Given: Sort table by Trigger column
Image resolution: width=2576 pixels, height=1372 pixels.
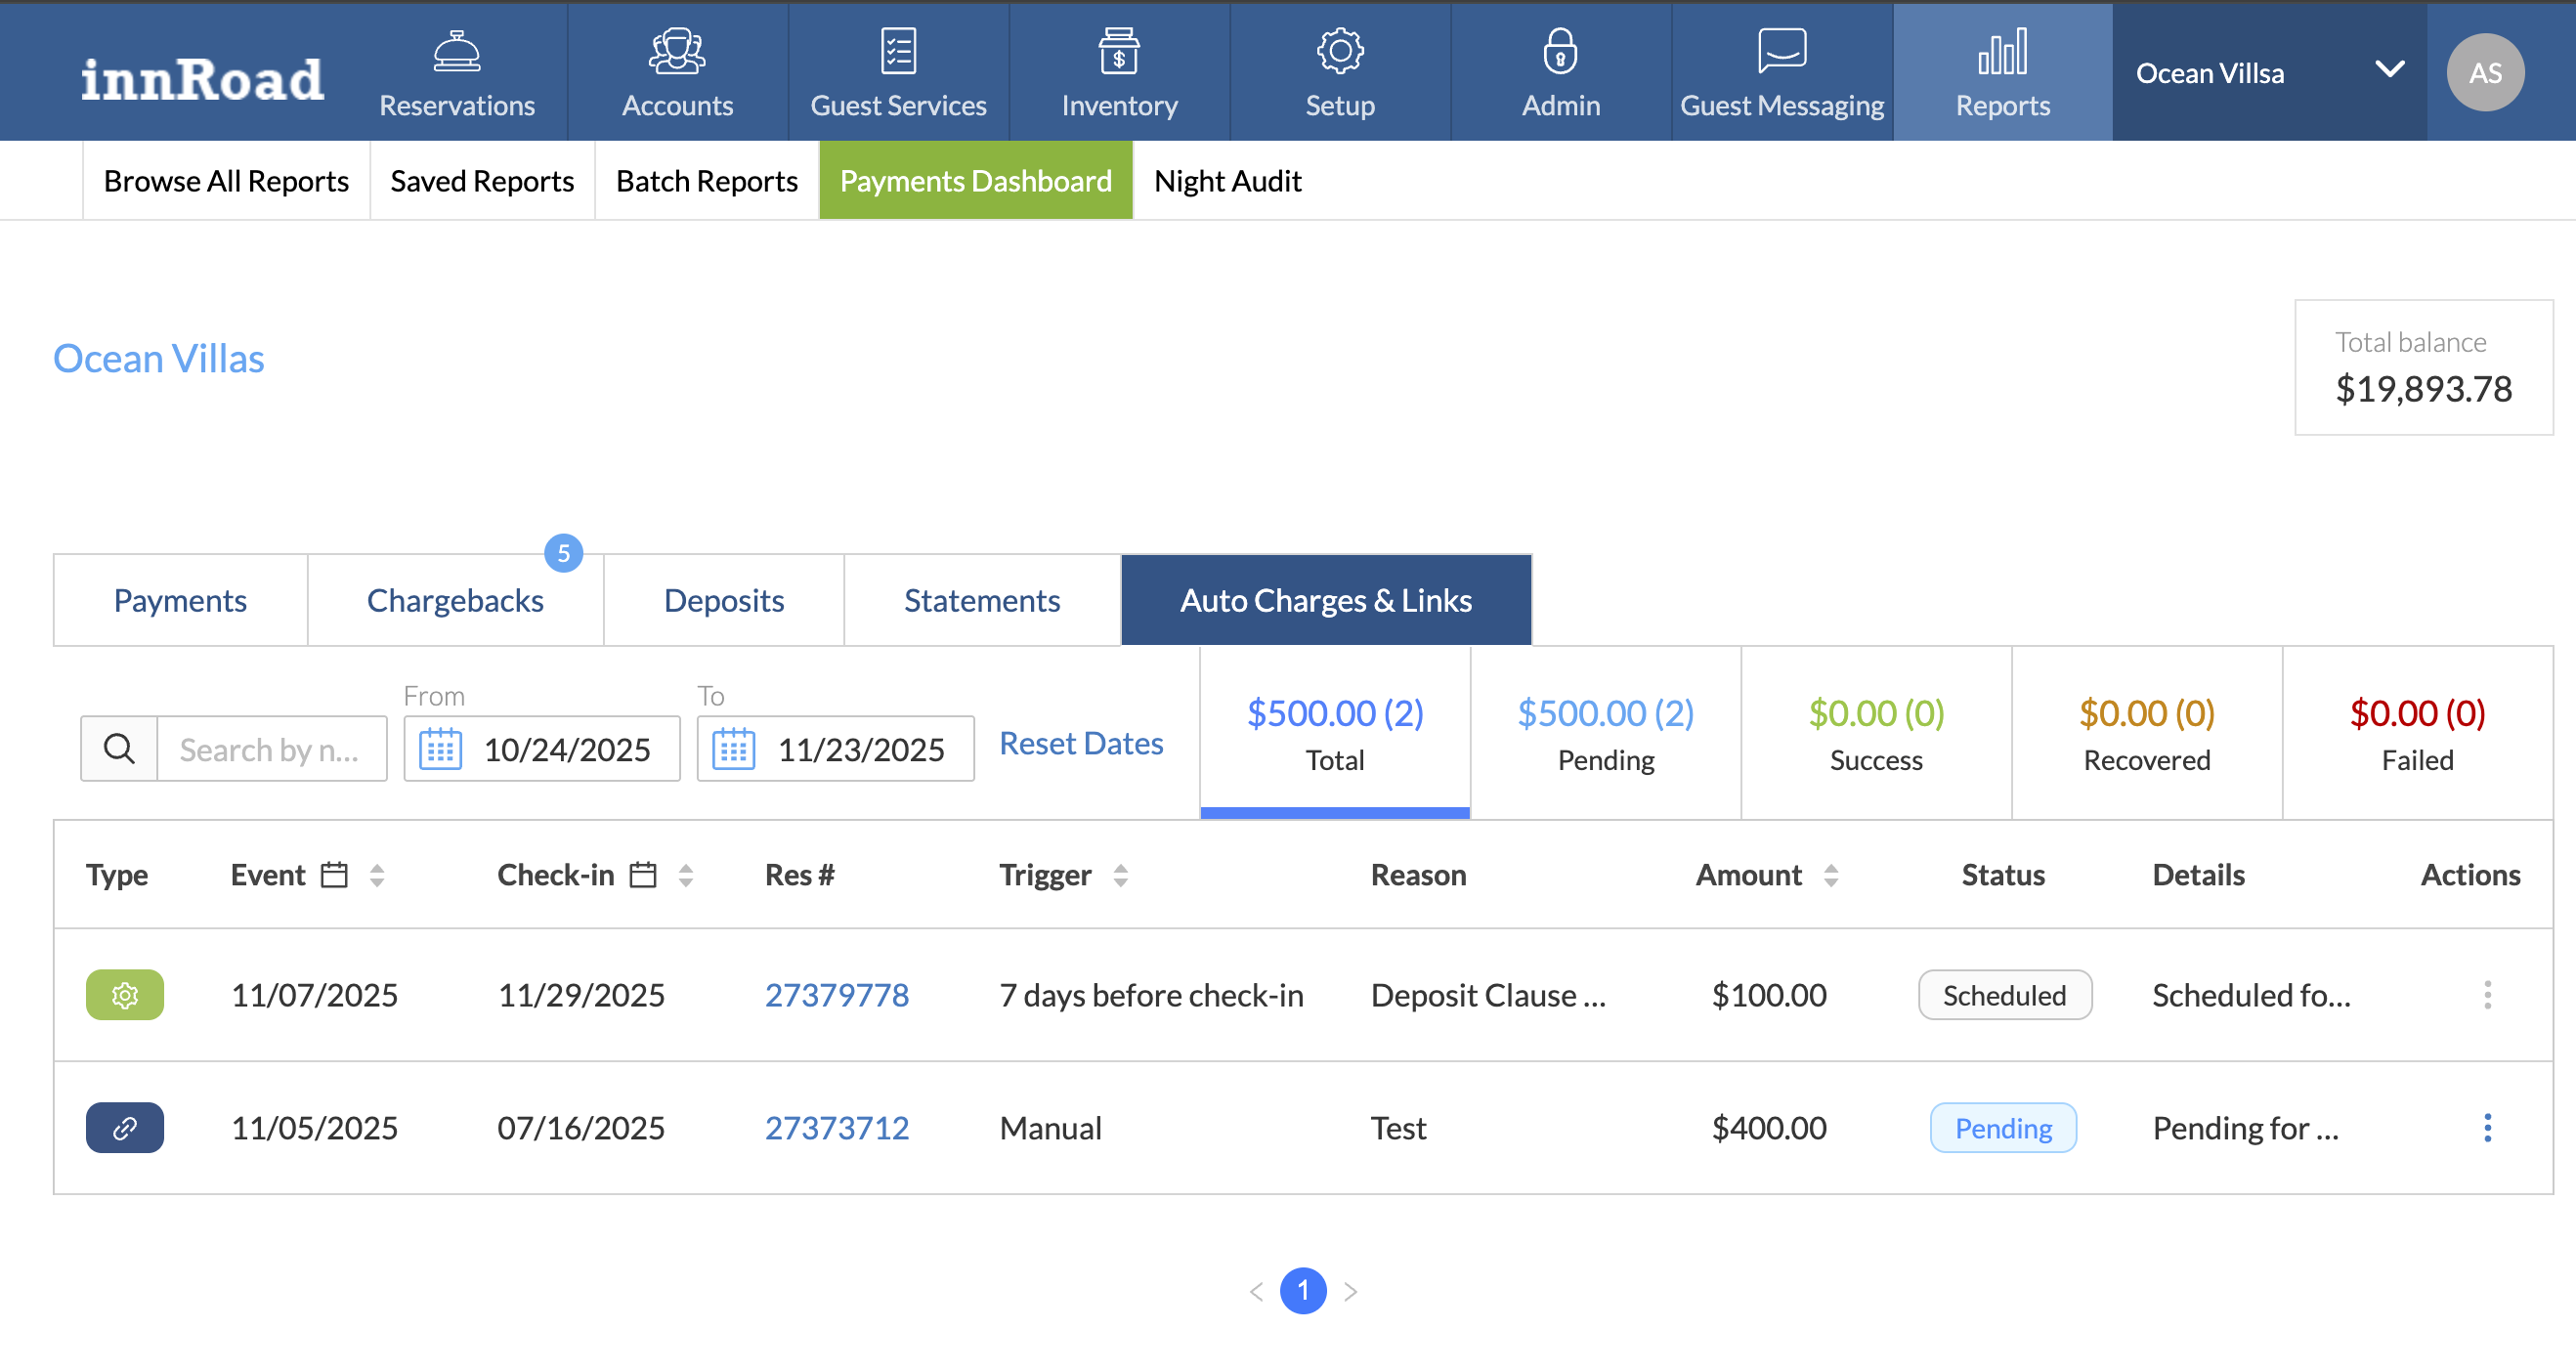Looking at the screenshot, I should coord(1120,876).
